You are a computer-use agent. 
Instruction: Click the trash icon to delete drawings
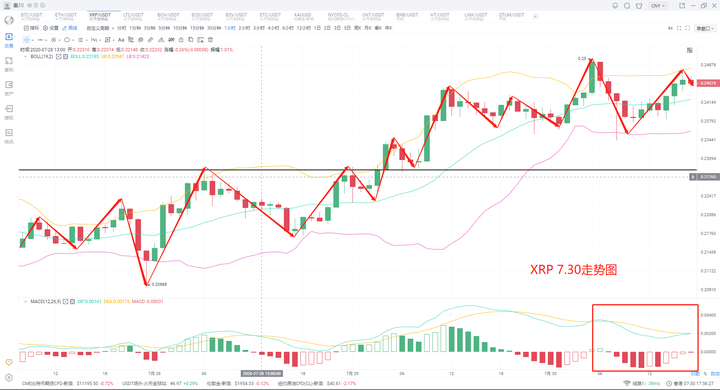tap(210, 40)
